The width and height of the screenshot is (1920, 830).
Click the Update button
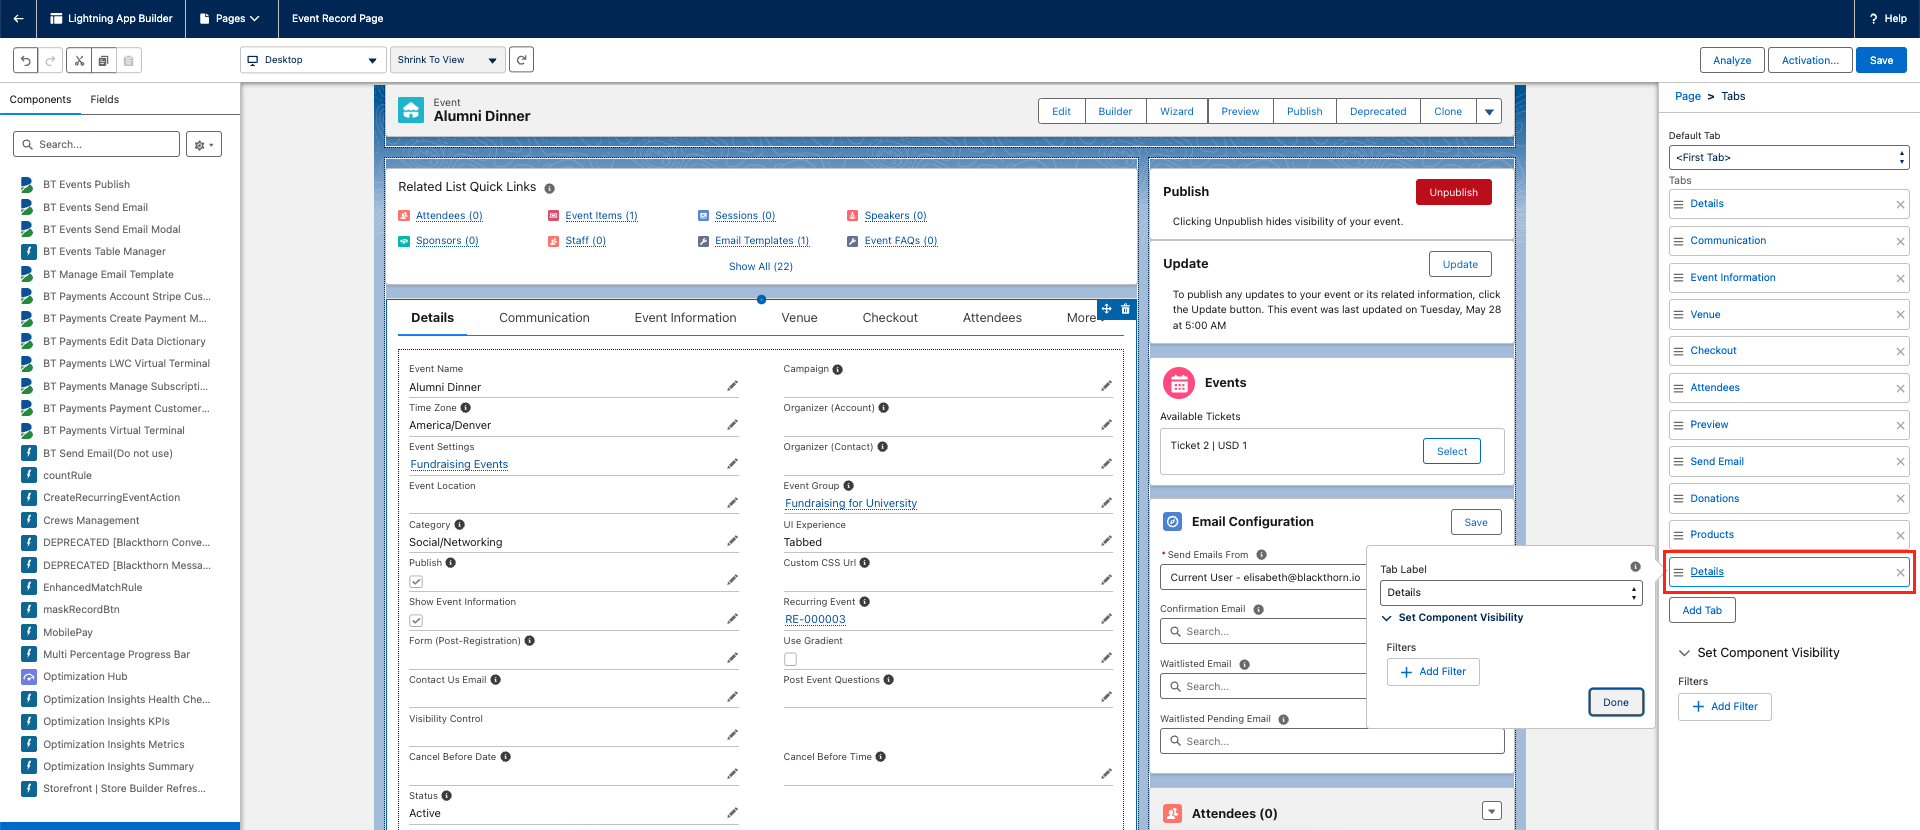click(x=1460, y=264)
